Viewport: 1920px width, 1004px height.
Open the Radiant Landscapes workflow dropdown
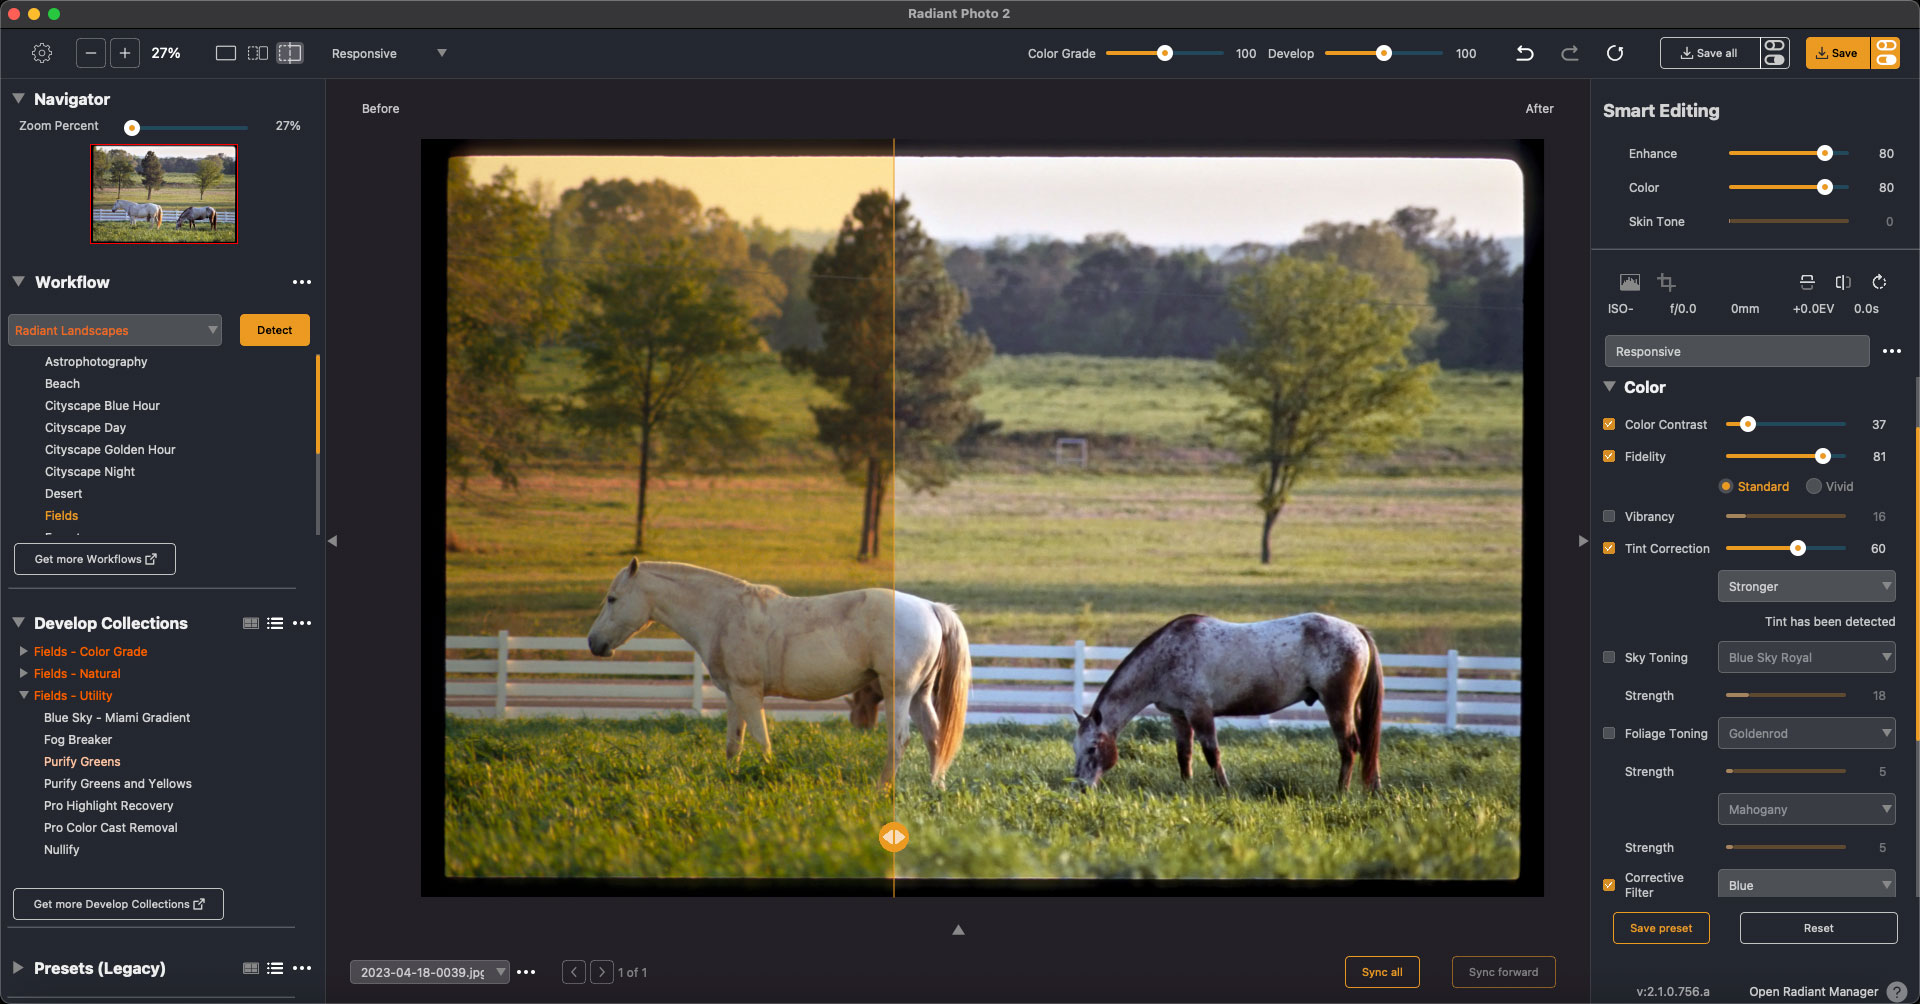(115, 331)
